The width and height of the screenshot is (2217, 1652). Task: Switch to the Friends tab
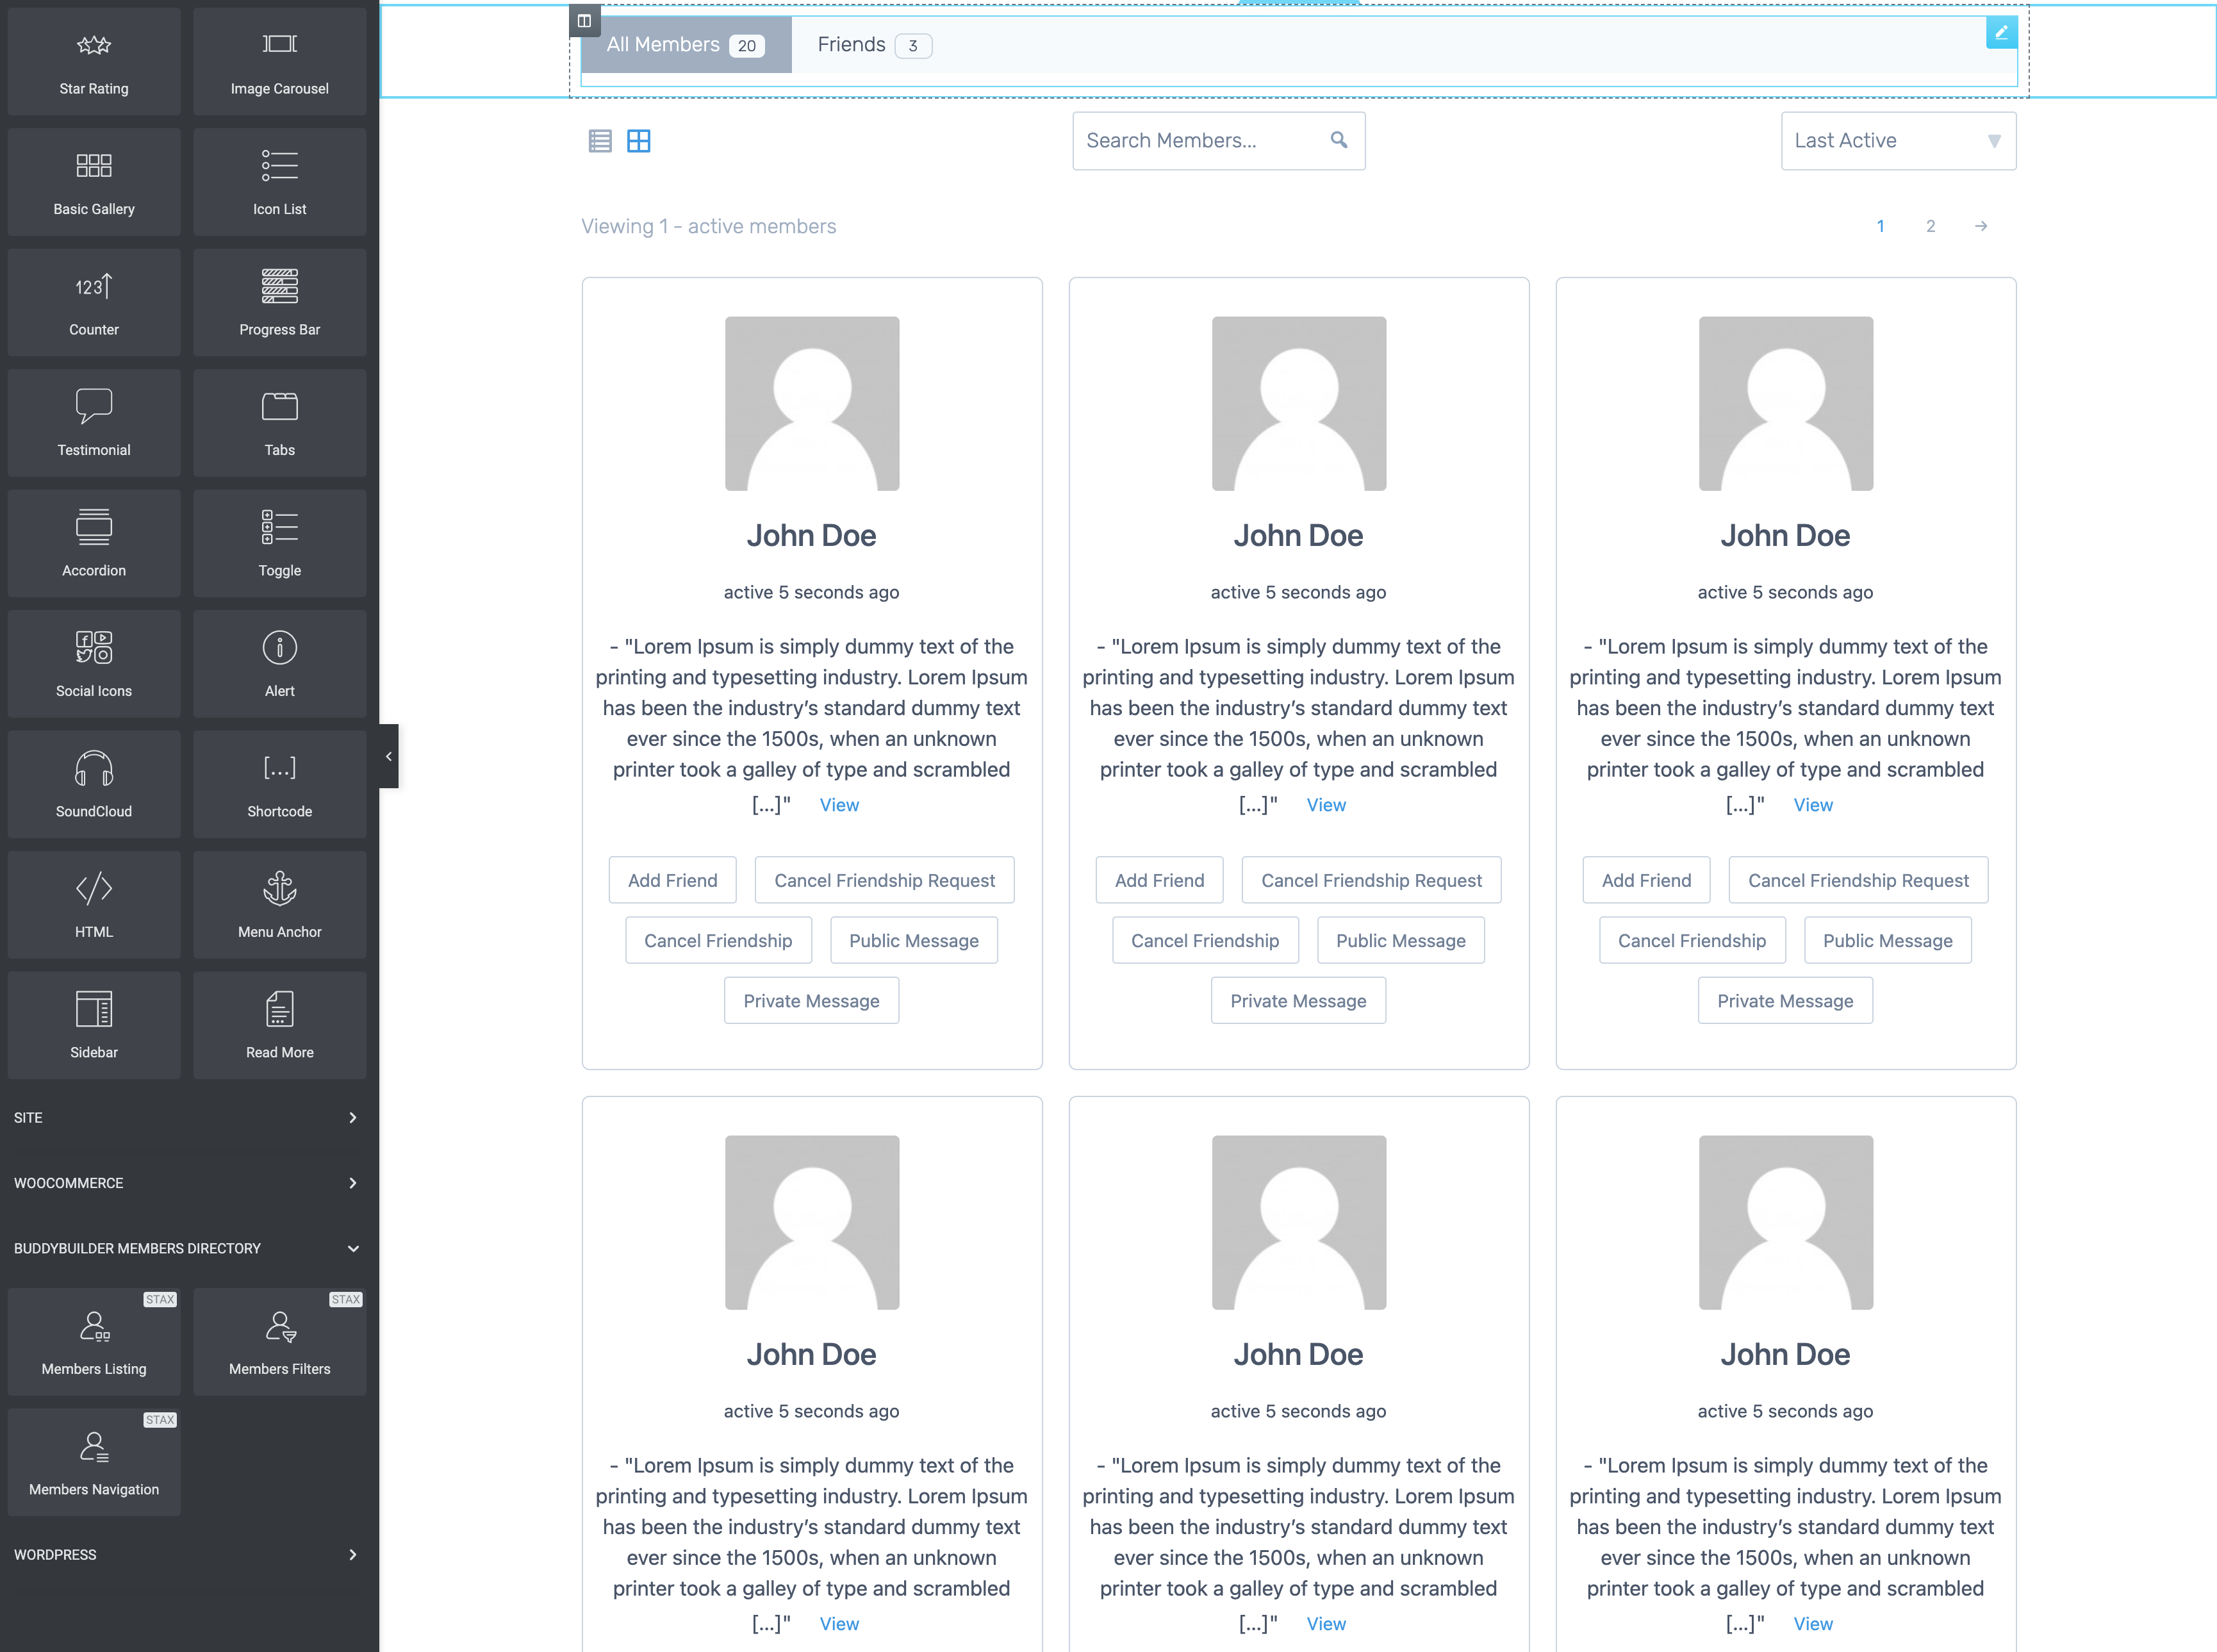(x=851, y=44)
